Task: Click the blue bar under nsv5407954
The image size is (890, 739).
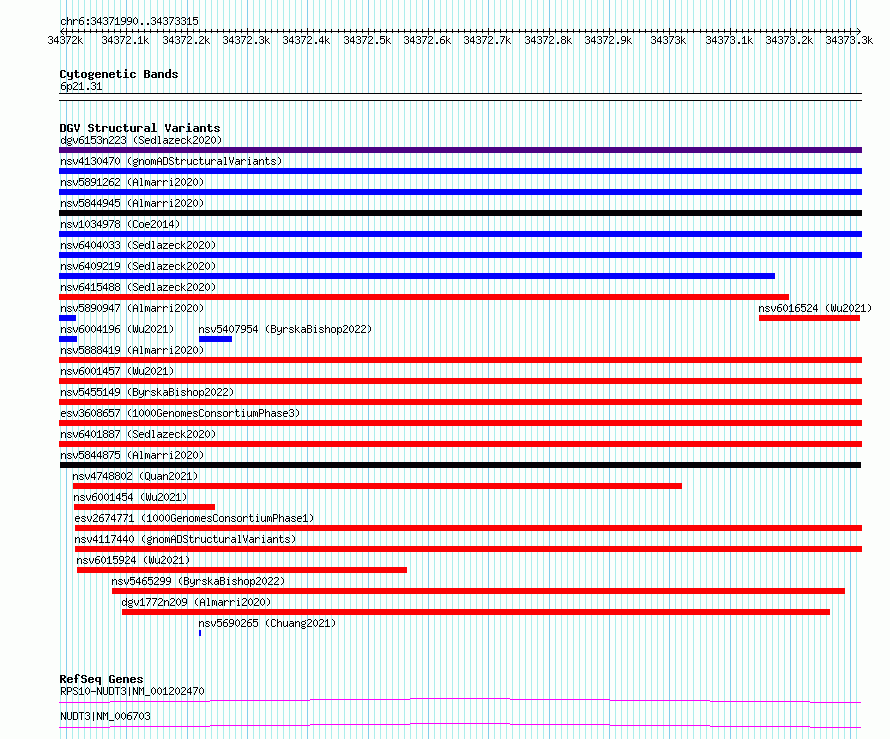Action: point(216,339)
